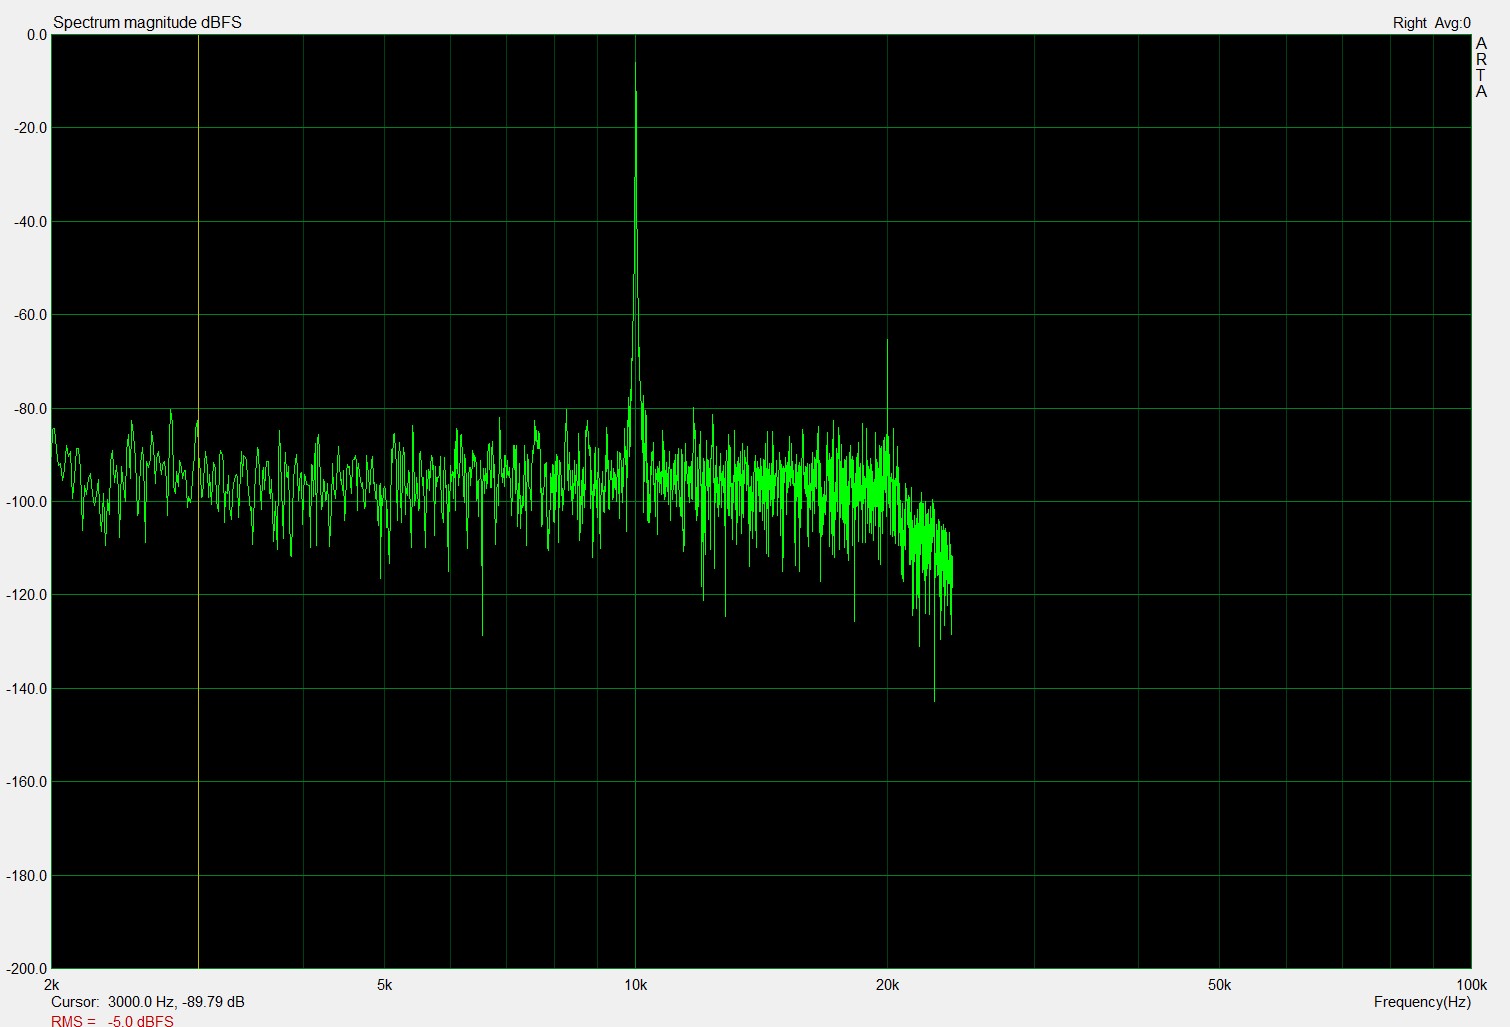Click the -180.0 dB axis label
The image size is (1510, 1027).
27,875
